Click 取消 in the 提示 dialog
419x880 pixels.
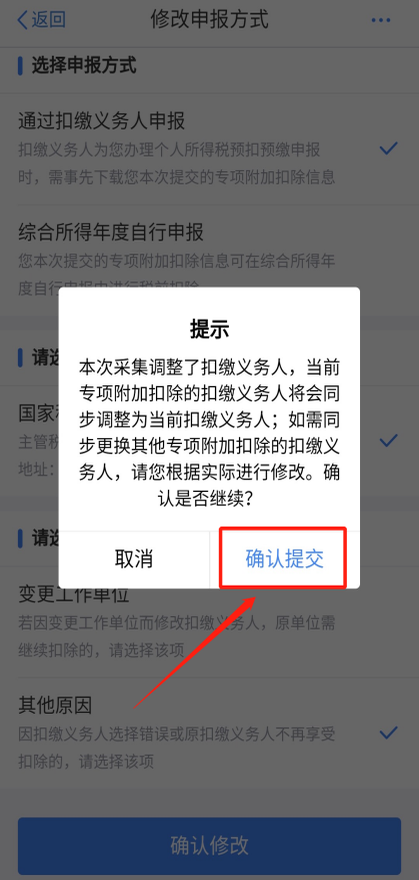tap(134, 559)
